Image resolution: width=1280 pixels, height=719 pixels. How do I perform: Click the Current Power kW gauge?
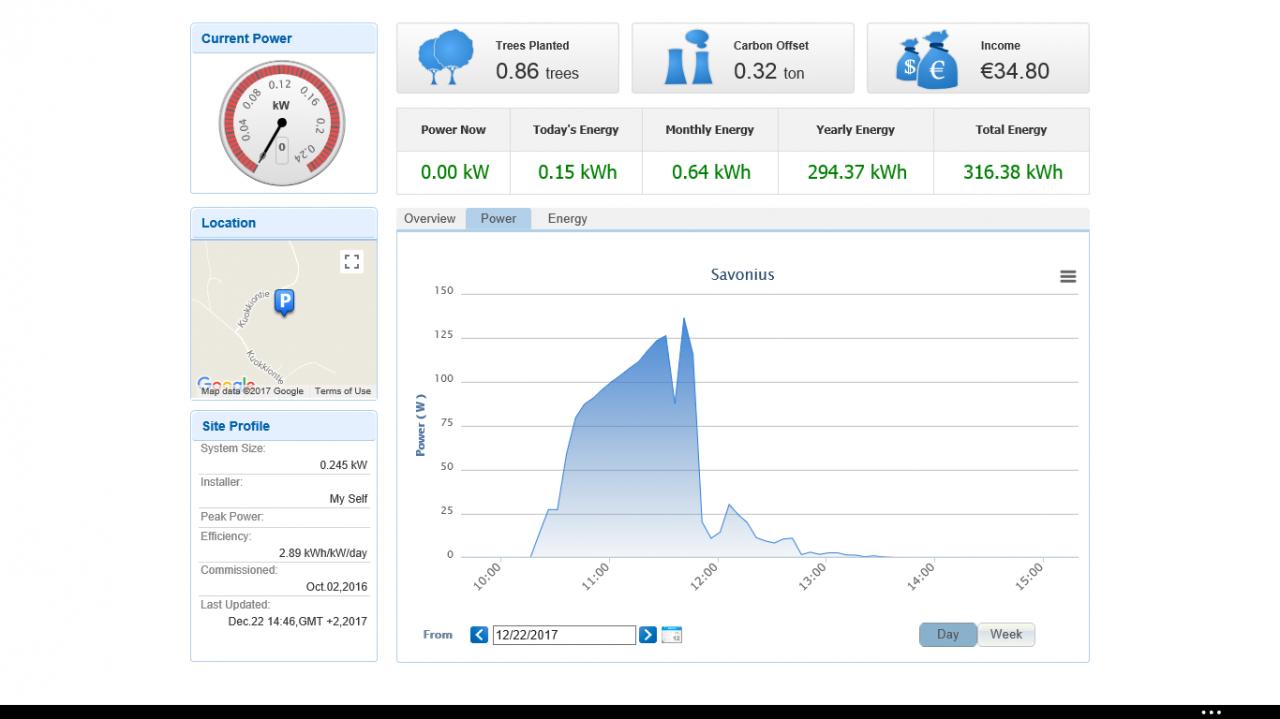click(x=282, y=123)
